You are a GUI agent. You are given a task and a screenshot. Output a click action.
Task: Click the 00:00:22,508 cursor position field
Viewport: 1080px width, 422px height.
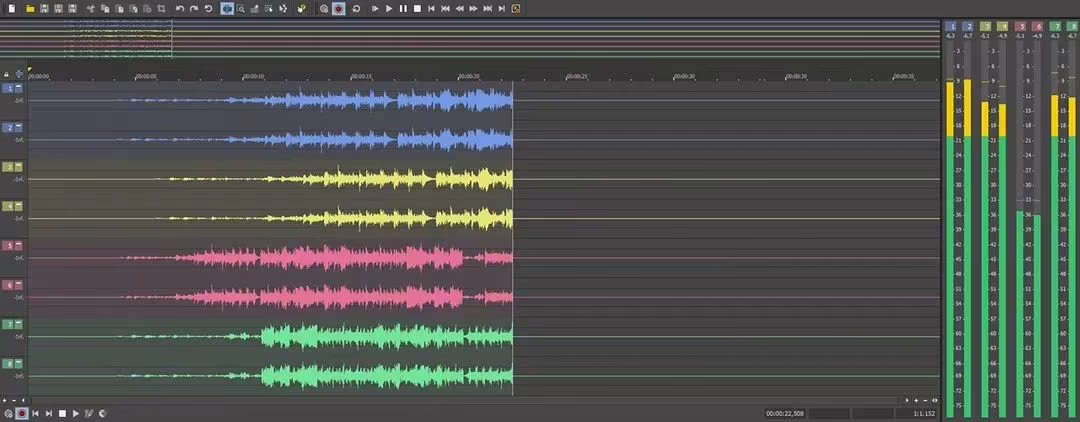click(x=785, y=414)
